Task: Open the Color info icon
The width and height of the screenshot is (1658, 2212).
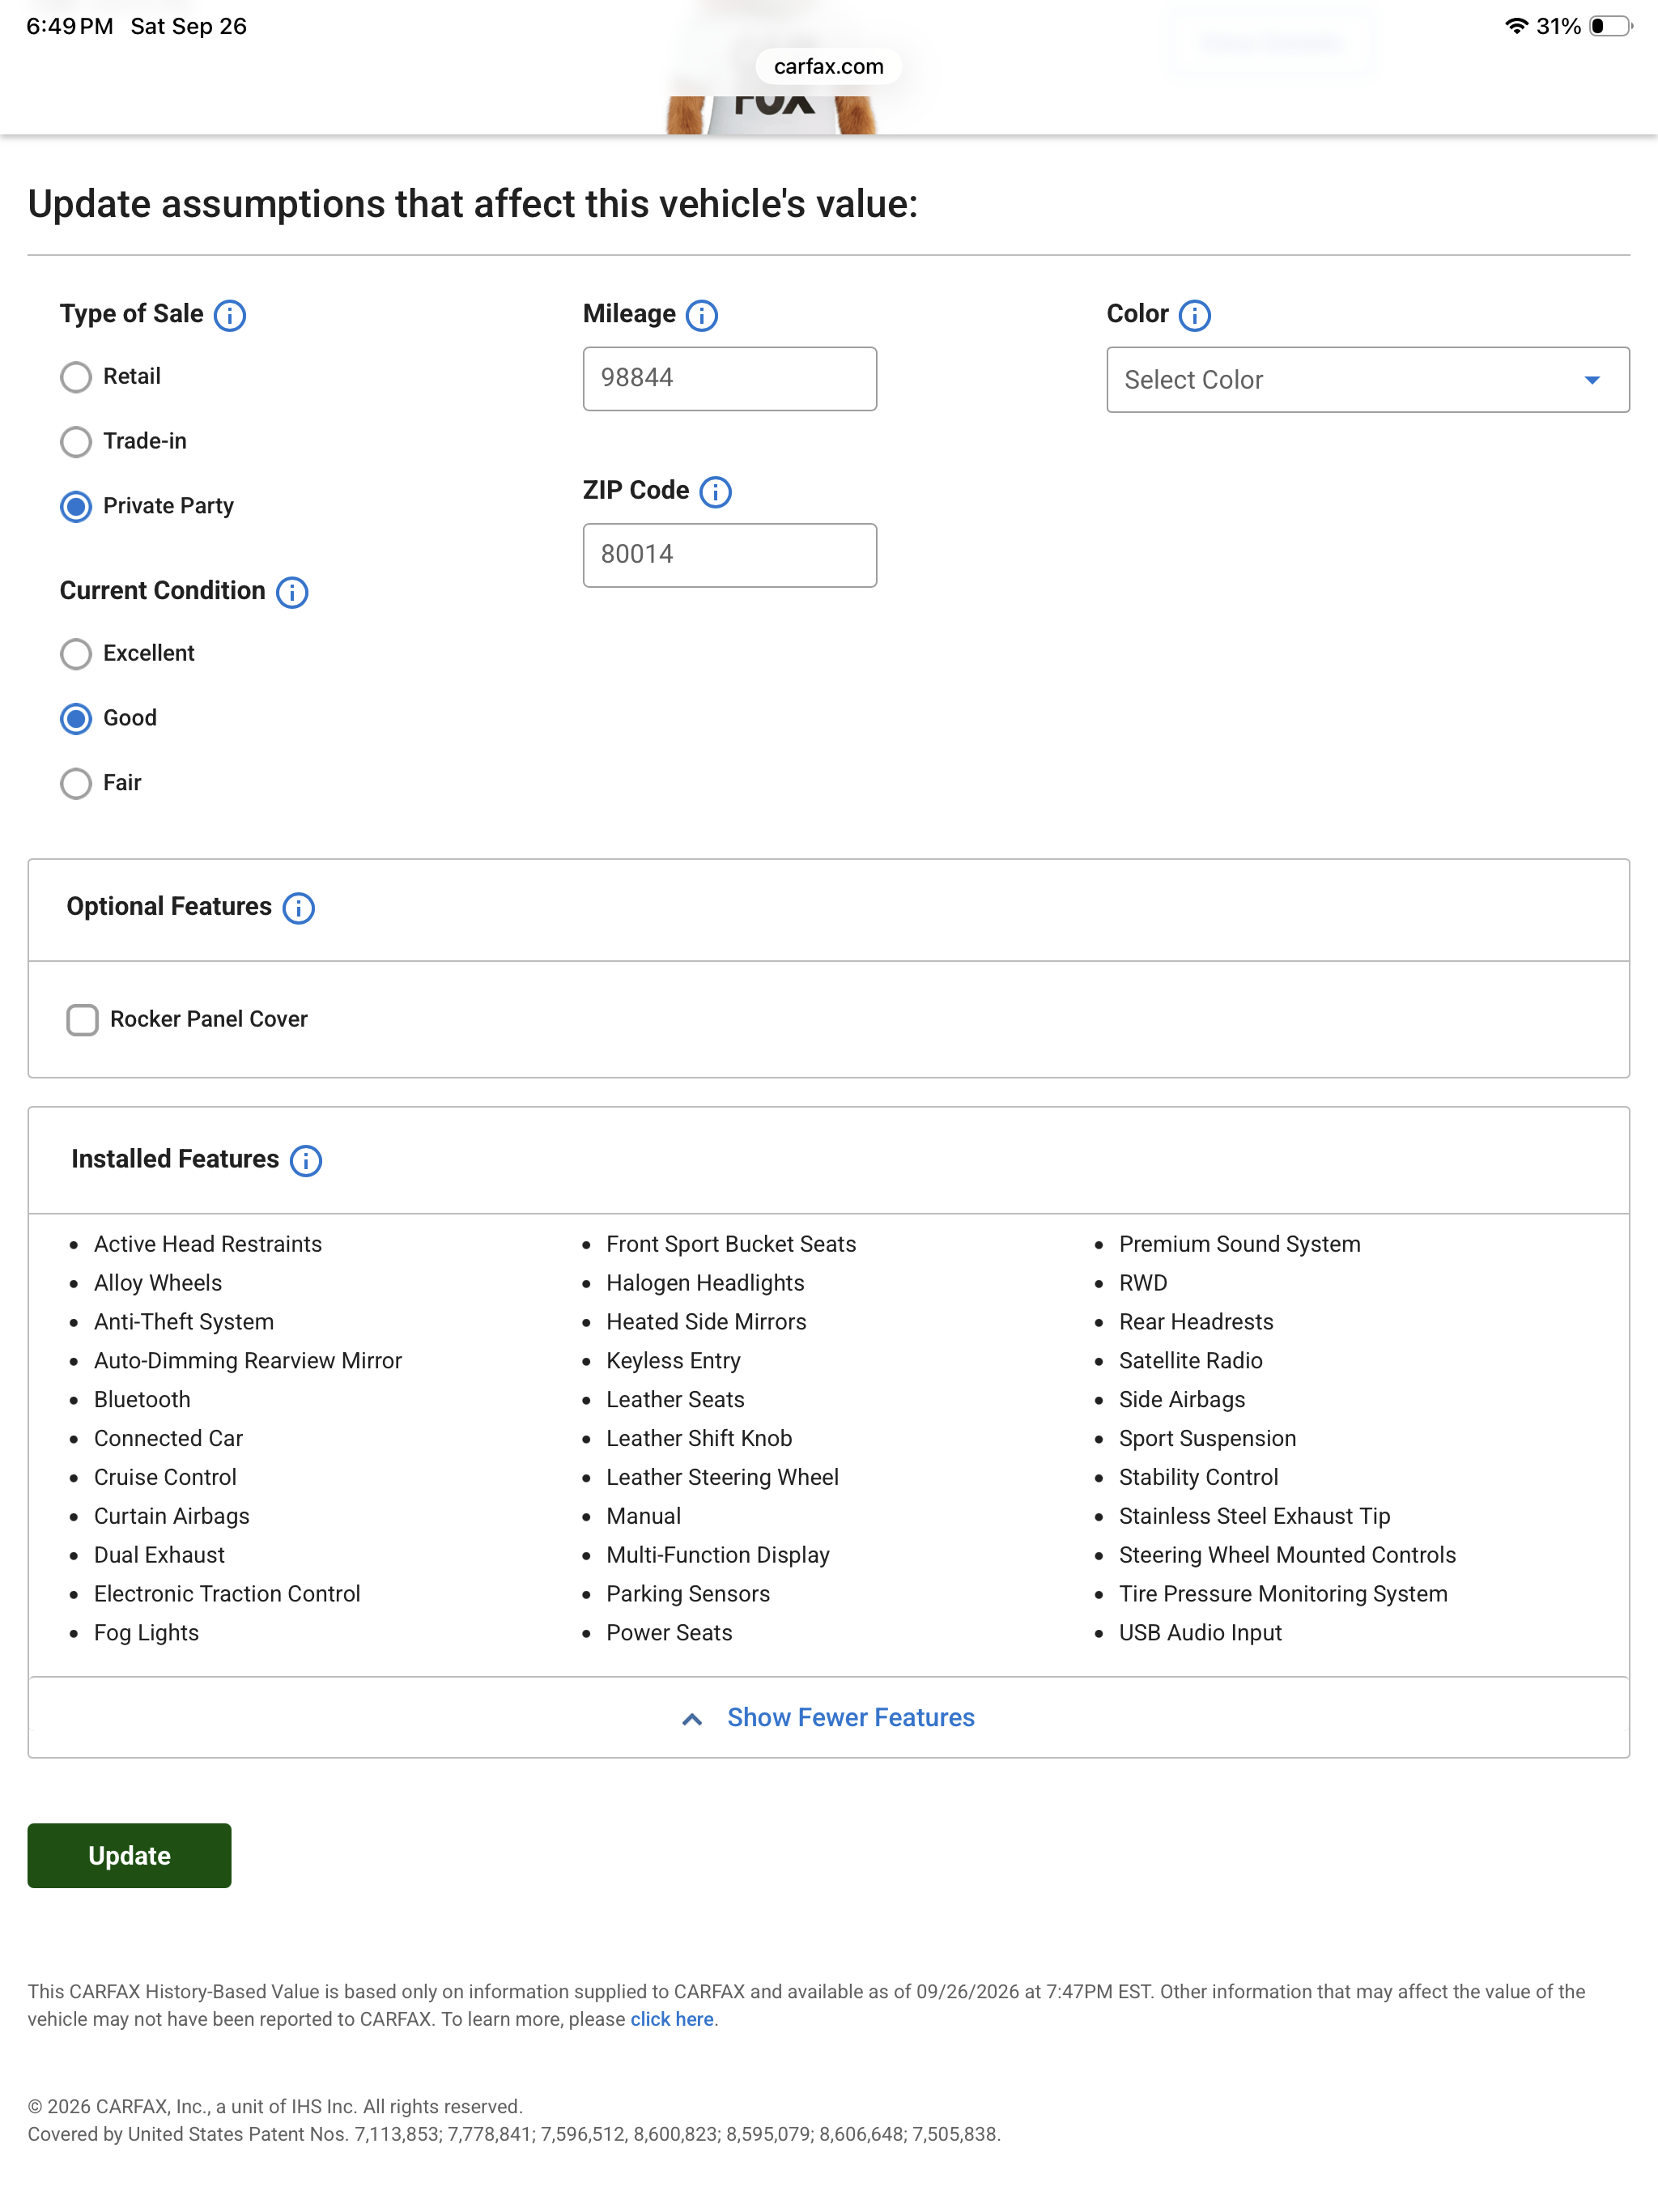Action: (x=1194, y=315)
